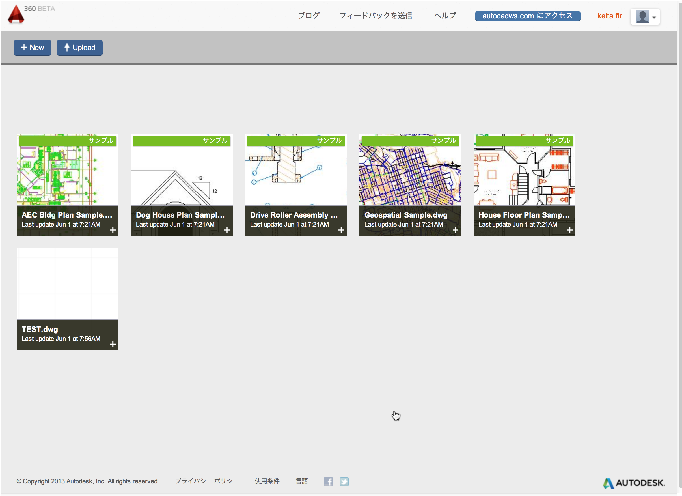Image resolution: width=682 pixels, height=496 pixels.
Task: Click plus icon on Drive Roller Assembly card
Action: [x=341, y=230]
